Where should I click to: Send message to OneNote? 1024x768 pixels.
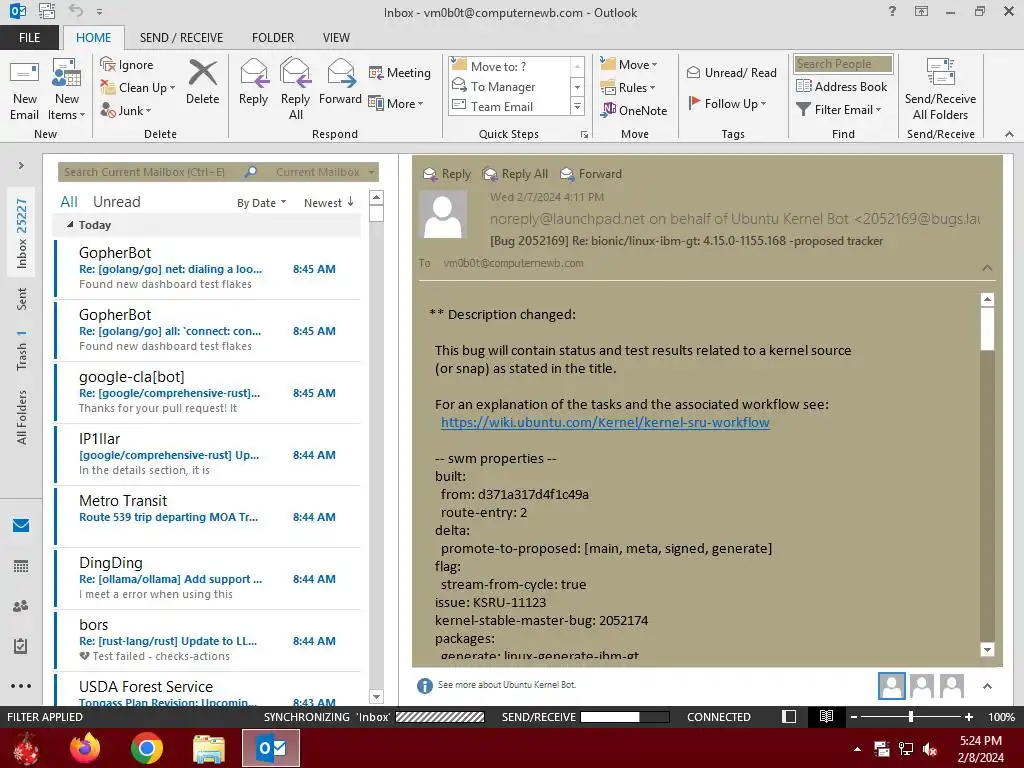634,110
